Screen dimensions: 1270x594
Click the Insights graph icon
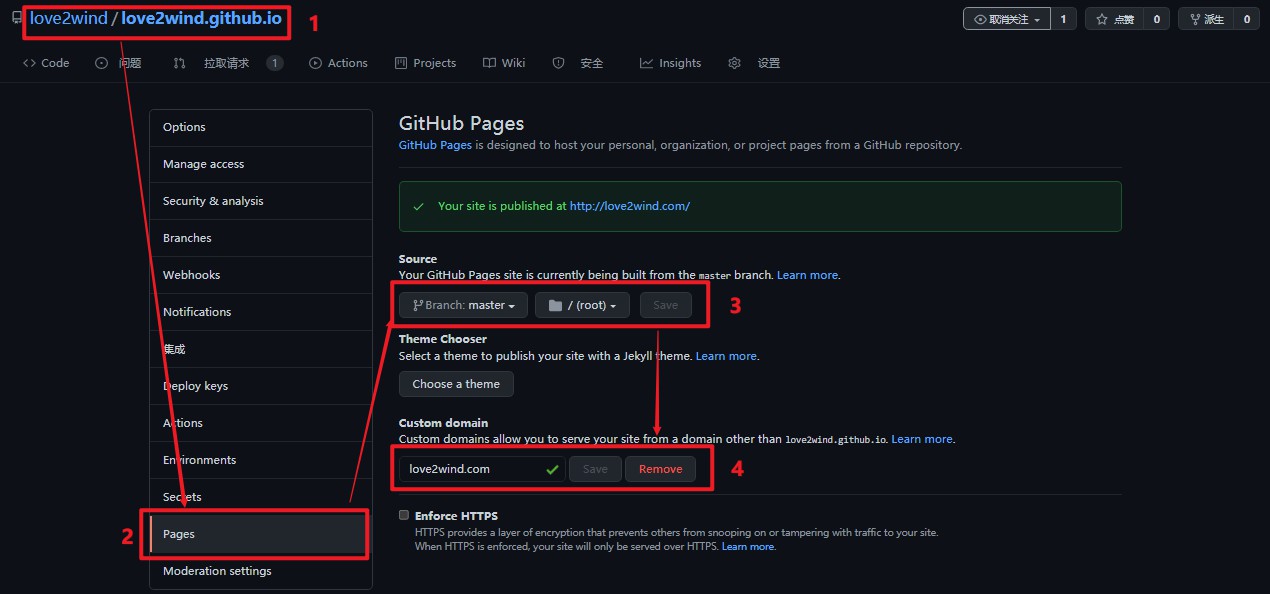point(647,63)
